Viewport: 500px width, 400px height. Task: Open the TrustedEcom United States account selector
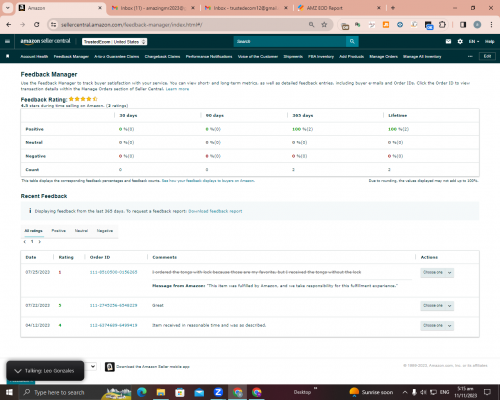pyautogui.click(x=115, y=42)
